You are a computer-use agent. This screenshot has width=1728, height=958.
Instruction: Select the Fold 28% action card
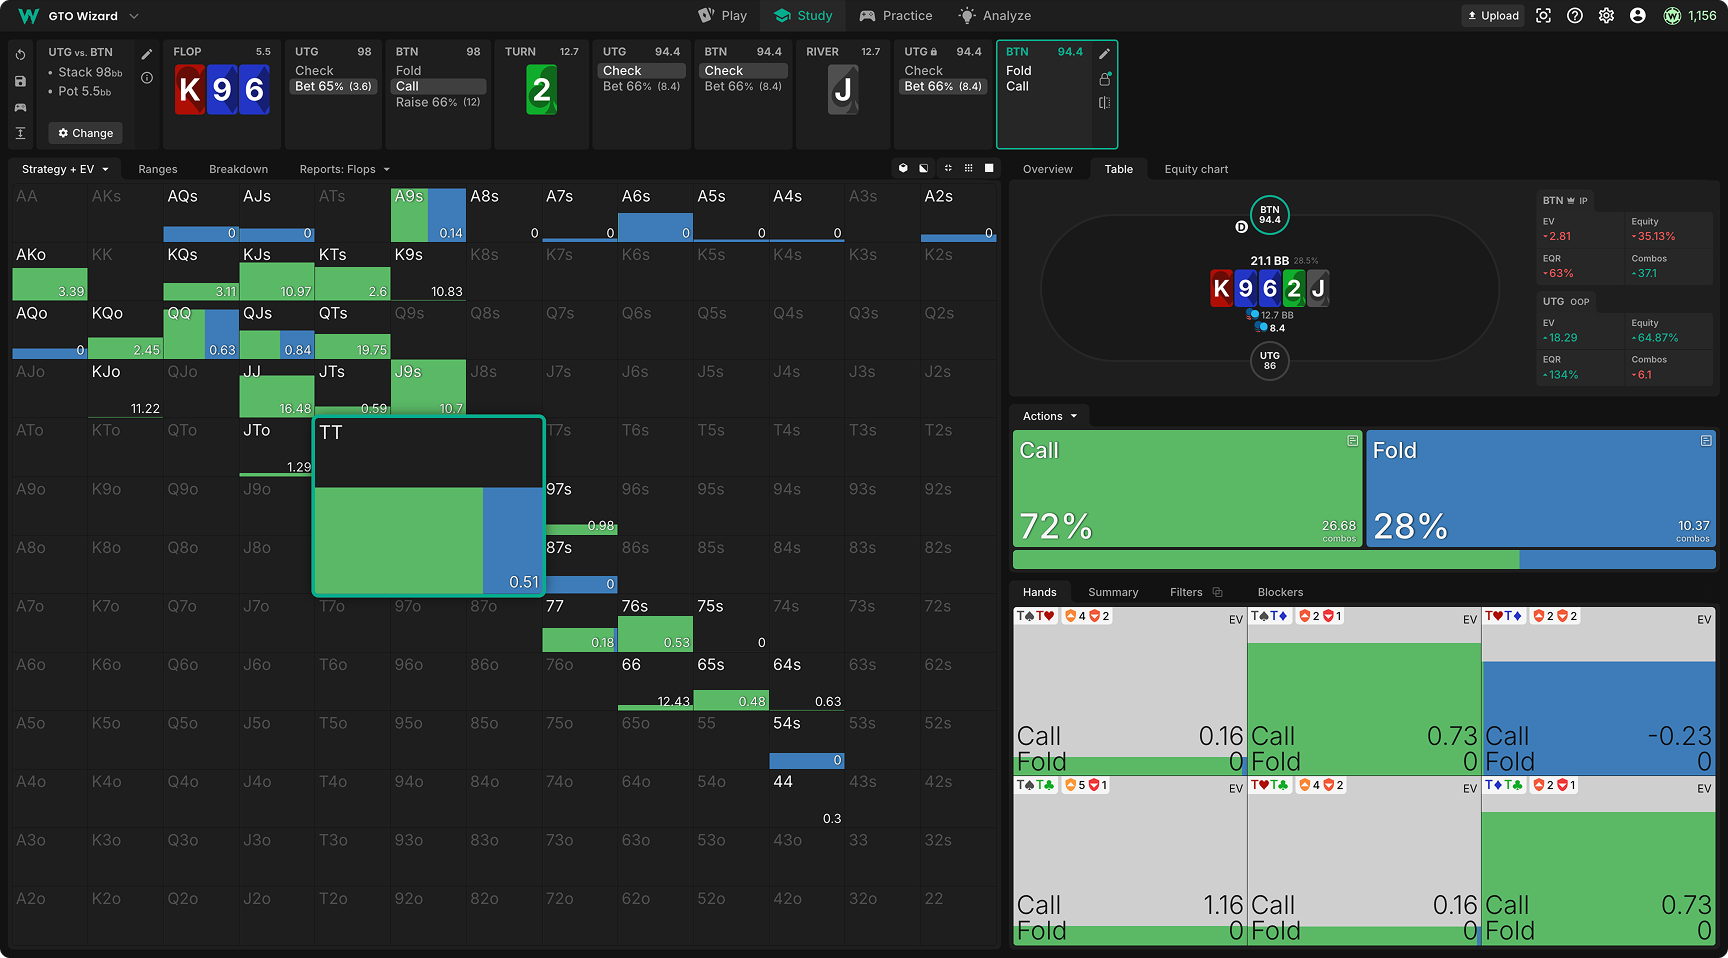click(x=1541, y=489)
